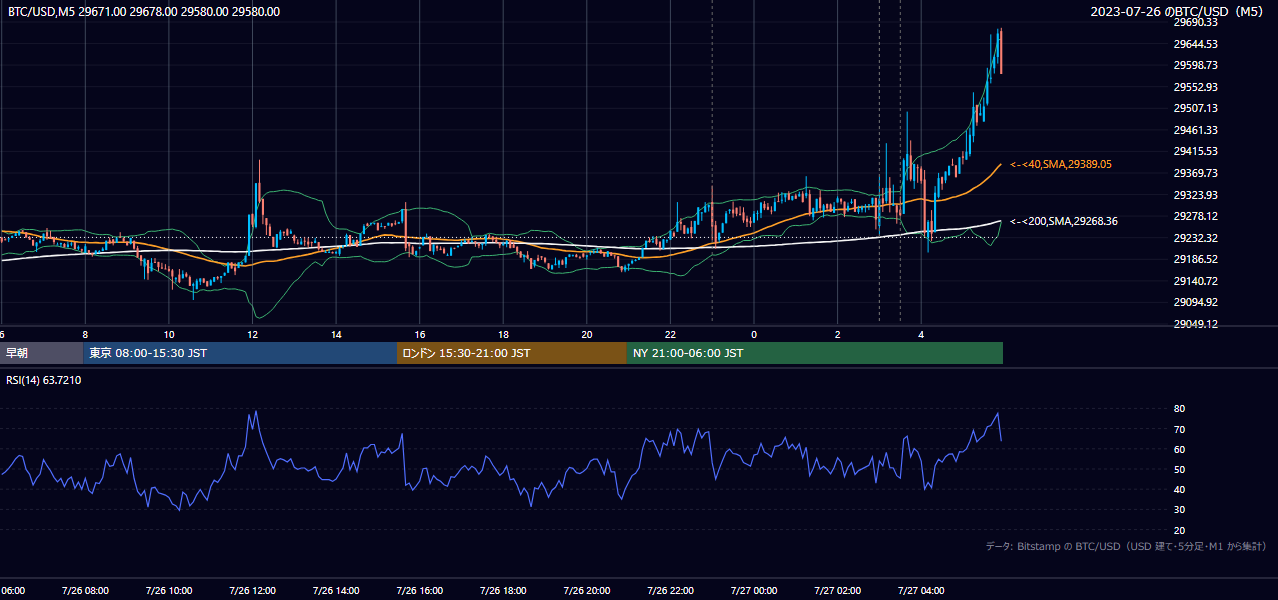Click the RSI axis level 80

[x=1179, y=409]
